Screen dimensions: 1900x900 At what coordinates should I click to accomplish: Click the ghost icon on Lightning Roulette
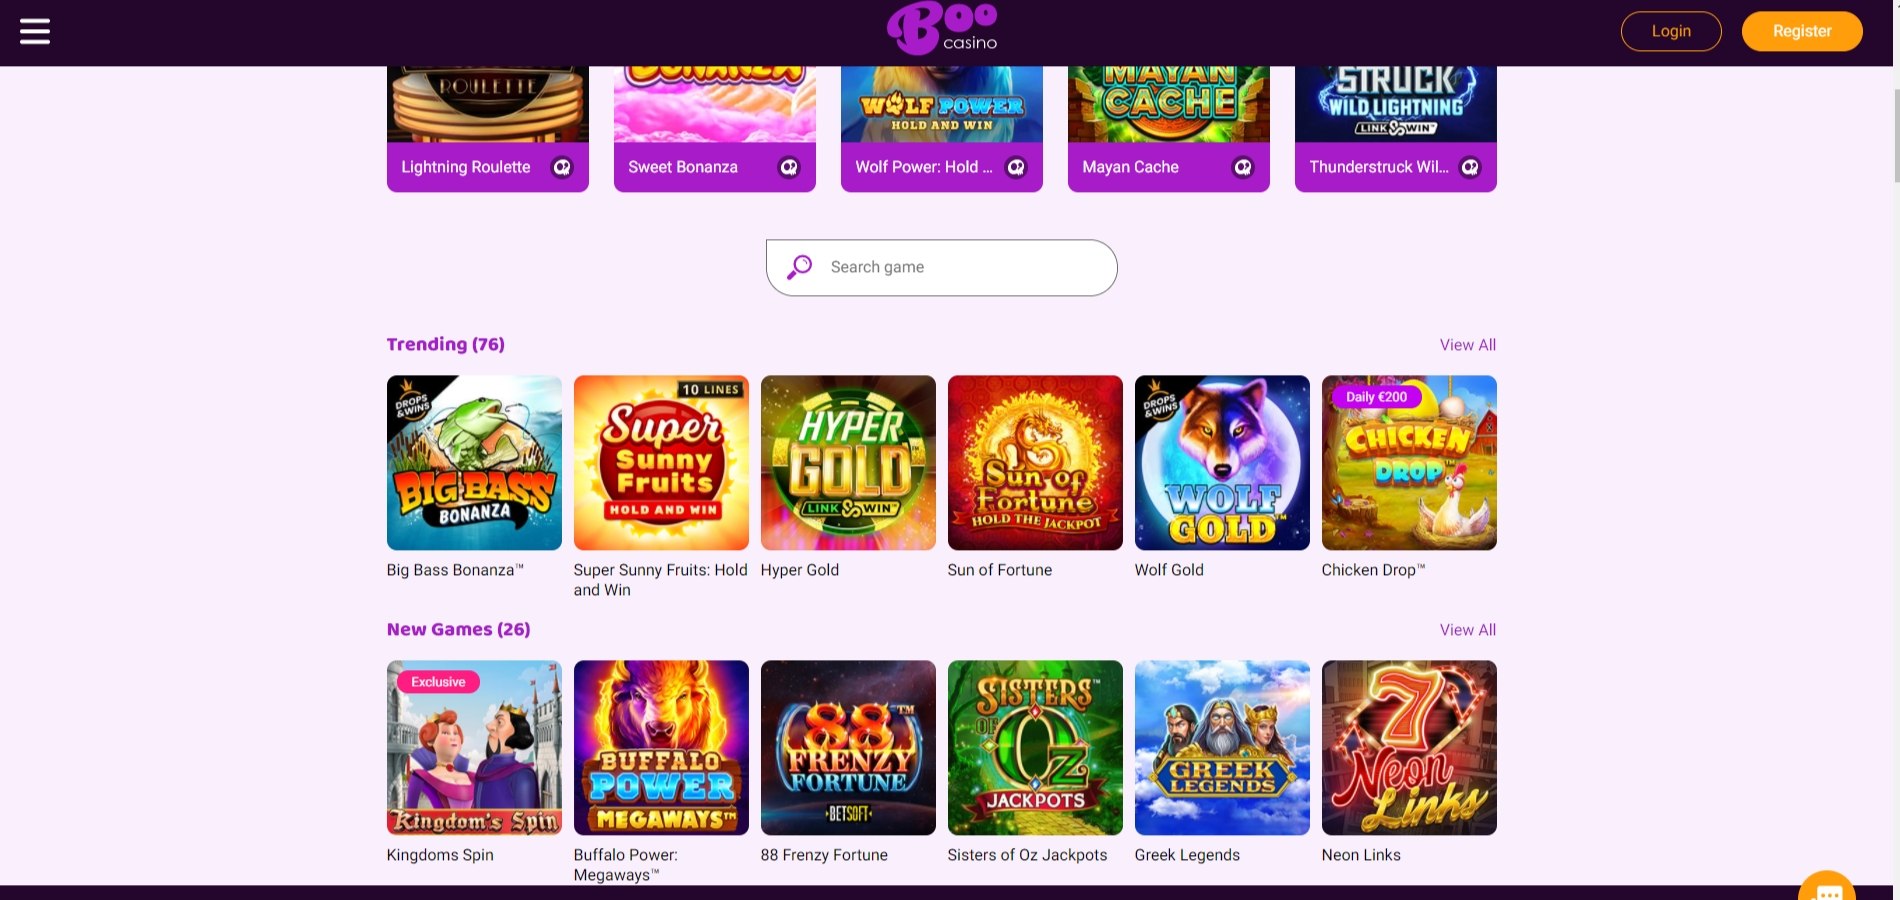[562, 167]
